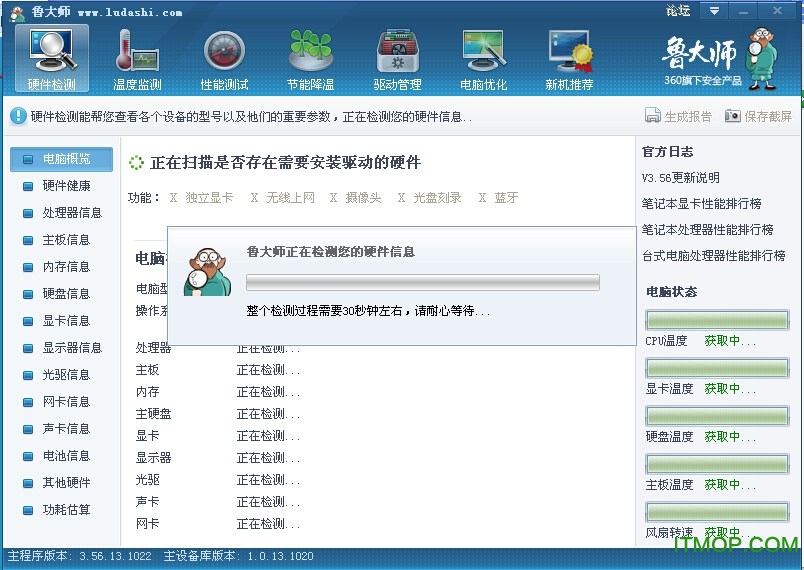This screenshot has width=804, height=570.
Task: Click the 独立显卡 feature indicator
Action: [201, 198]
